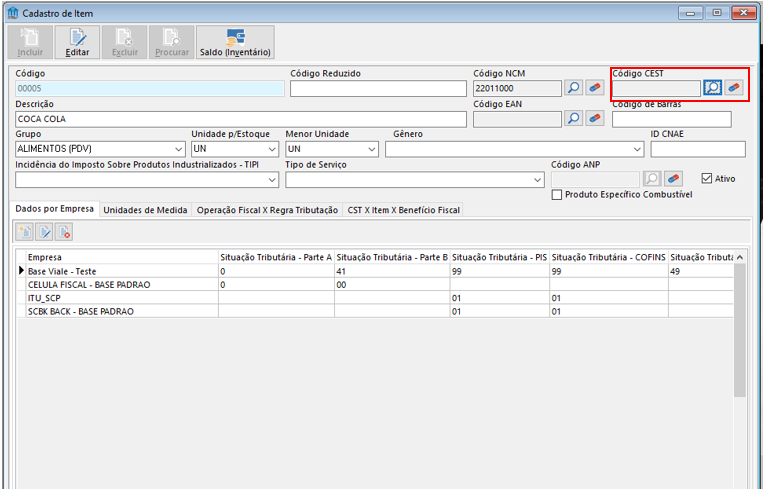The width and height of the screenshot is (765, 496).
Task: Click the ID CNAE input field
Action: [x=698, y=149]
